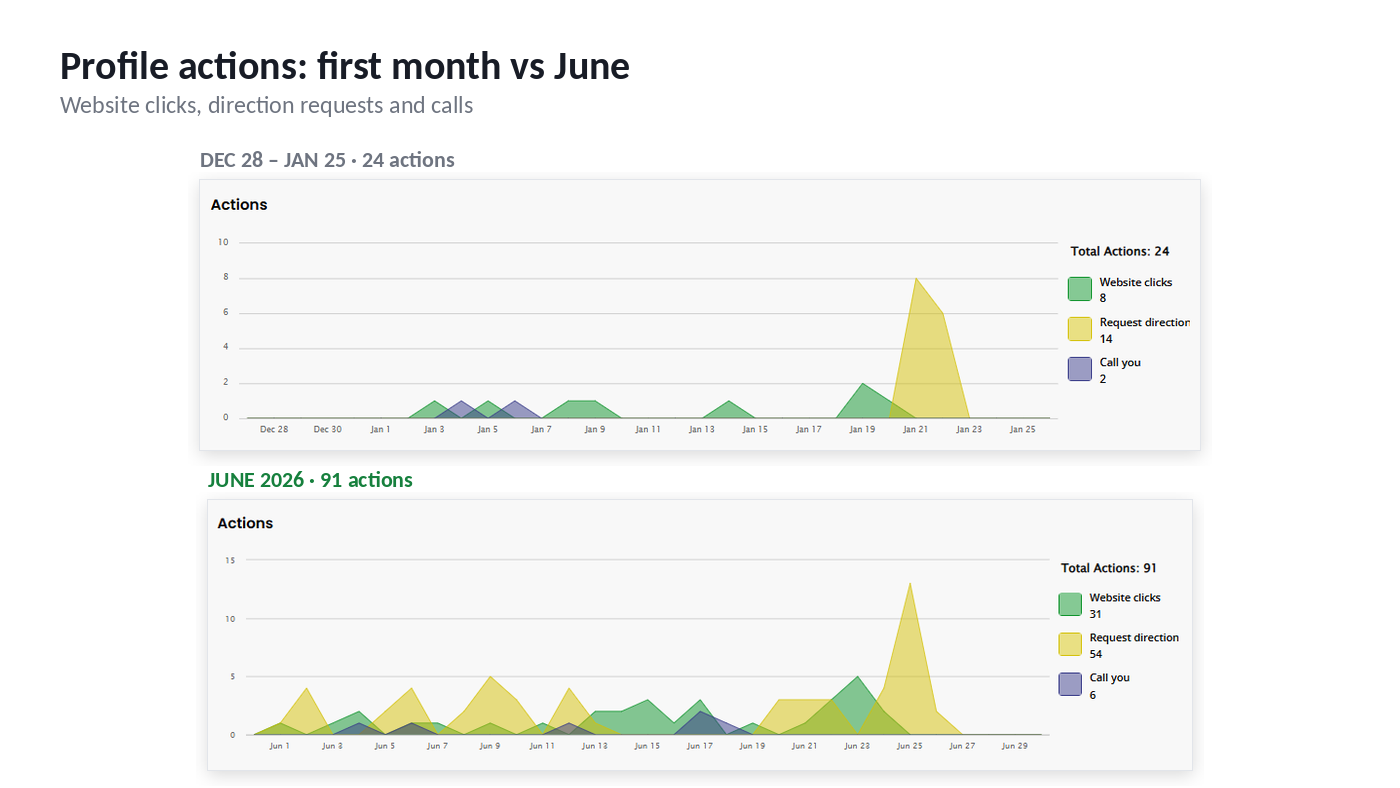The height and width of the screenshot is (788, 1400).
Task: Click the slide title 'Profile actions: first month vs June'
Action: tap(345, 66)
